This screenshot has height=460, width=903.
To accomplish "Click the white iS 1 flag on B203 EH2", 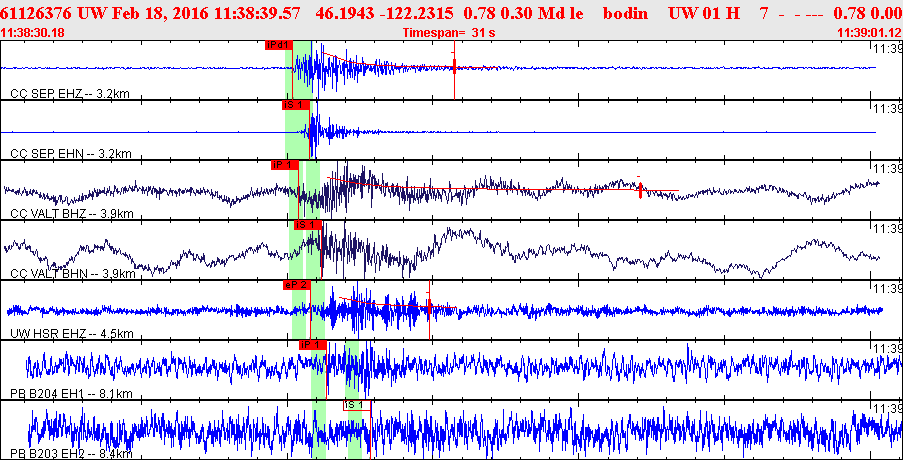I will [x=356, y=404].
